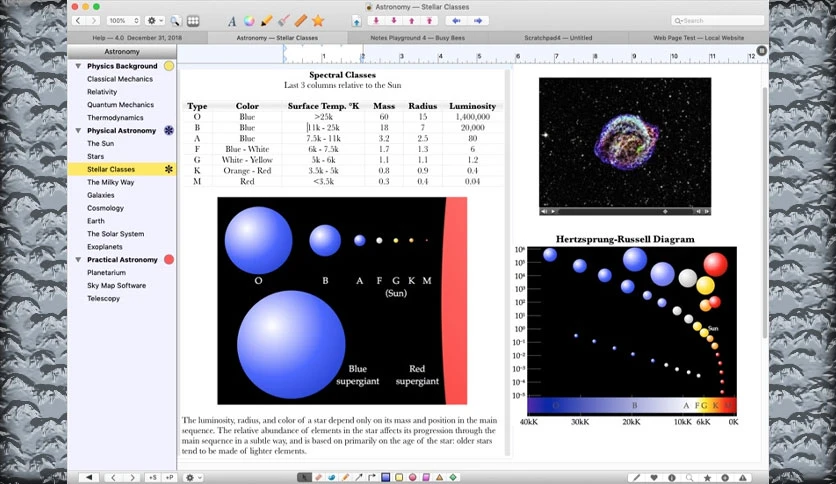
Task: Select the eraser tool in bottom bar
Action: coord(318,478)
